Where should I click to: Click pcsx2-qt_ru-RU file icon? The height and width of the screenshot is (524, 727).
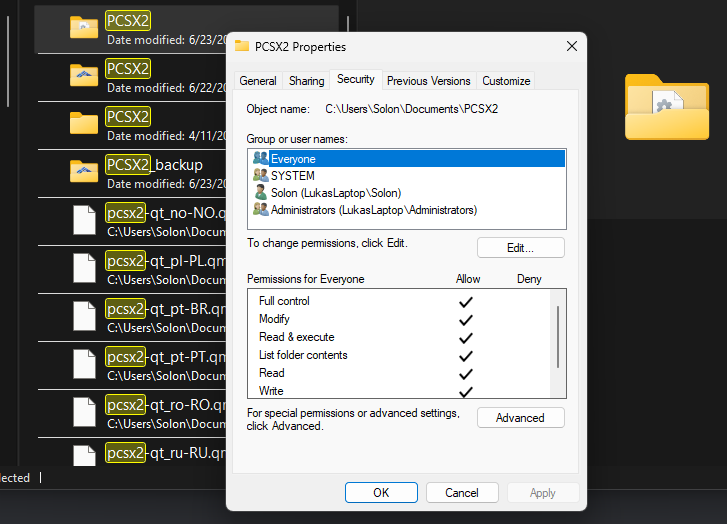click(84, 456)
